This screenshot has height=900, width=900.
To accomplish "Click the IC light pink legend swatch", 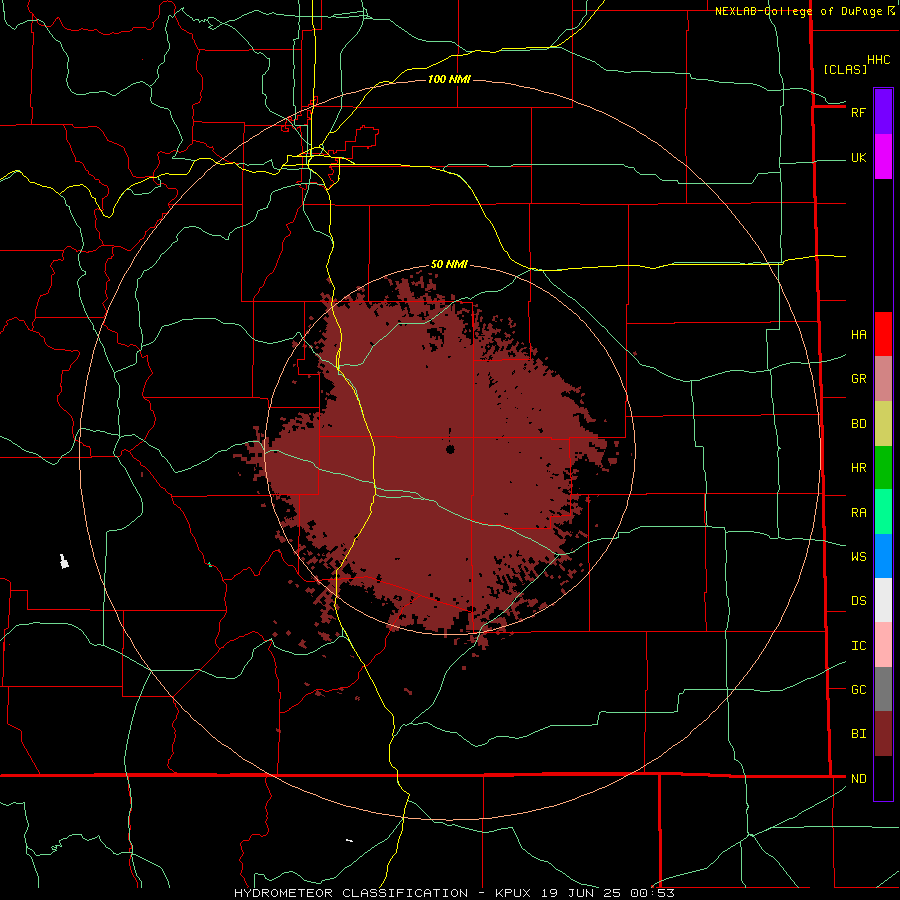I will 883,645.
